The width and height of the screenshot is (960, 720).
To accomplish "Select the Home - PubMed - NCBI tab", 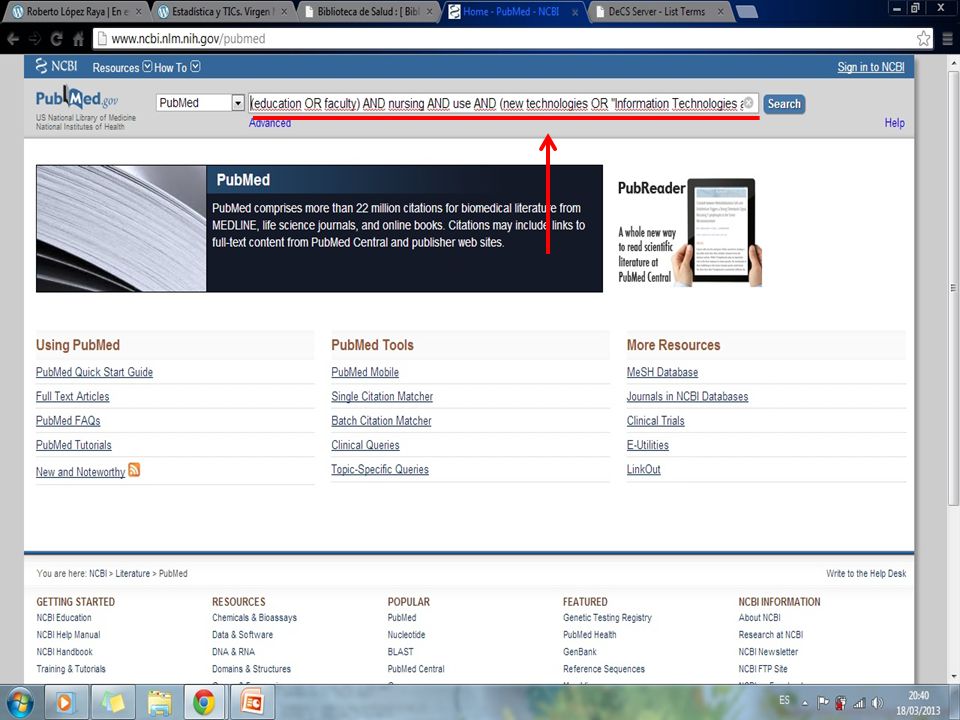I will tap(513, 12).
